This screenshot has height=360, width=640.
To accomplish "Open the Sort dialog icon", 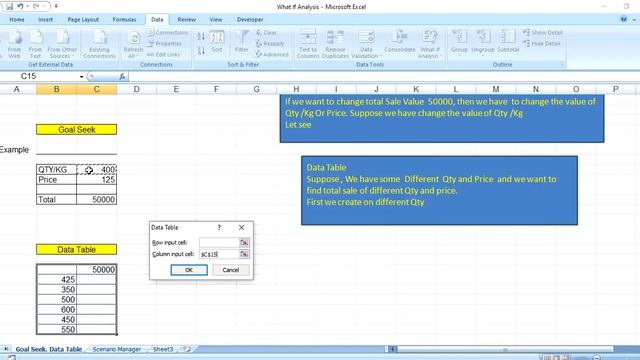I will point(217,42).
